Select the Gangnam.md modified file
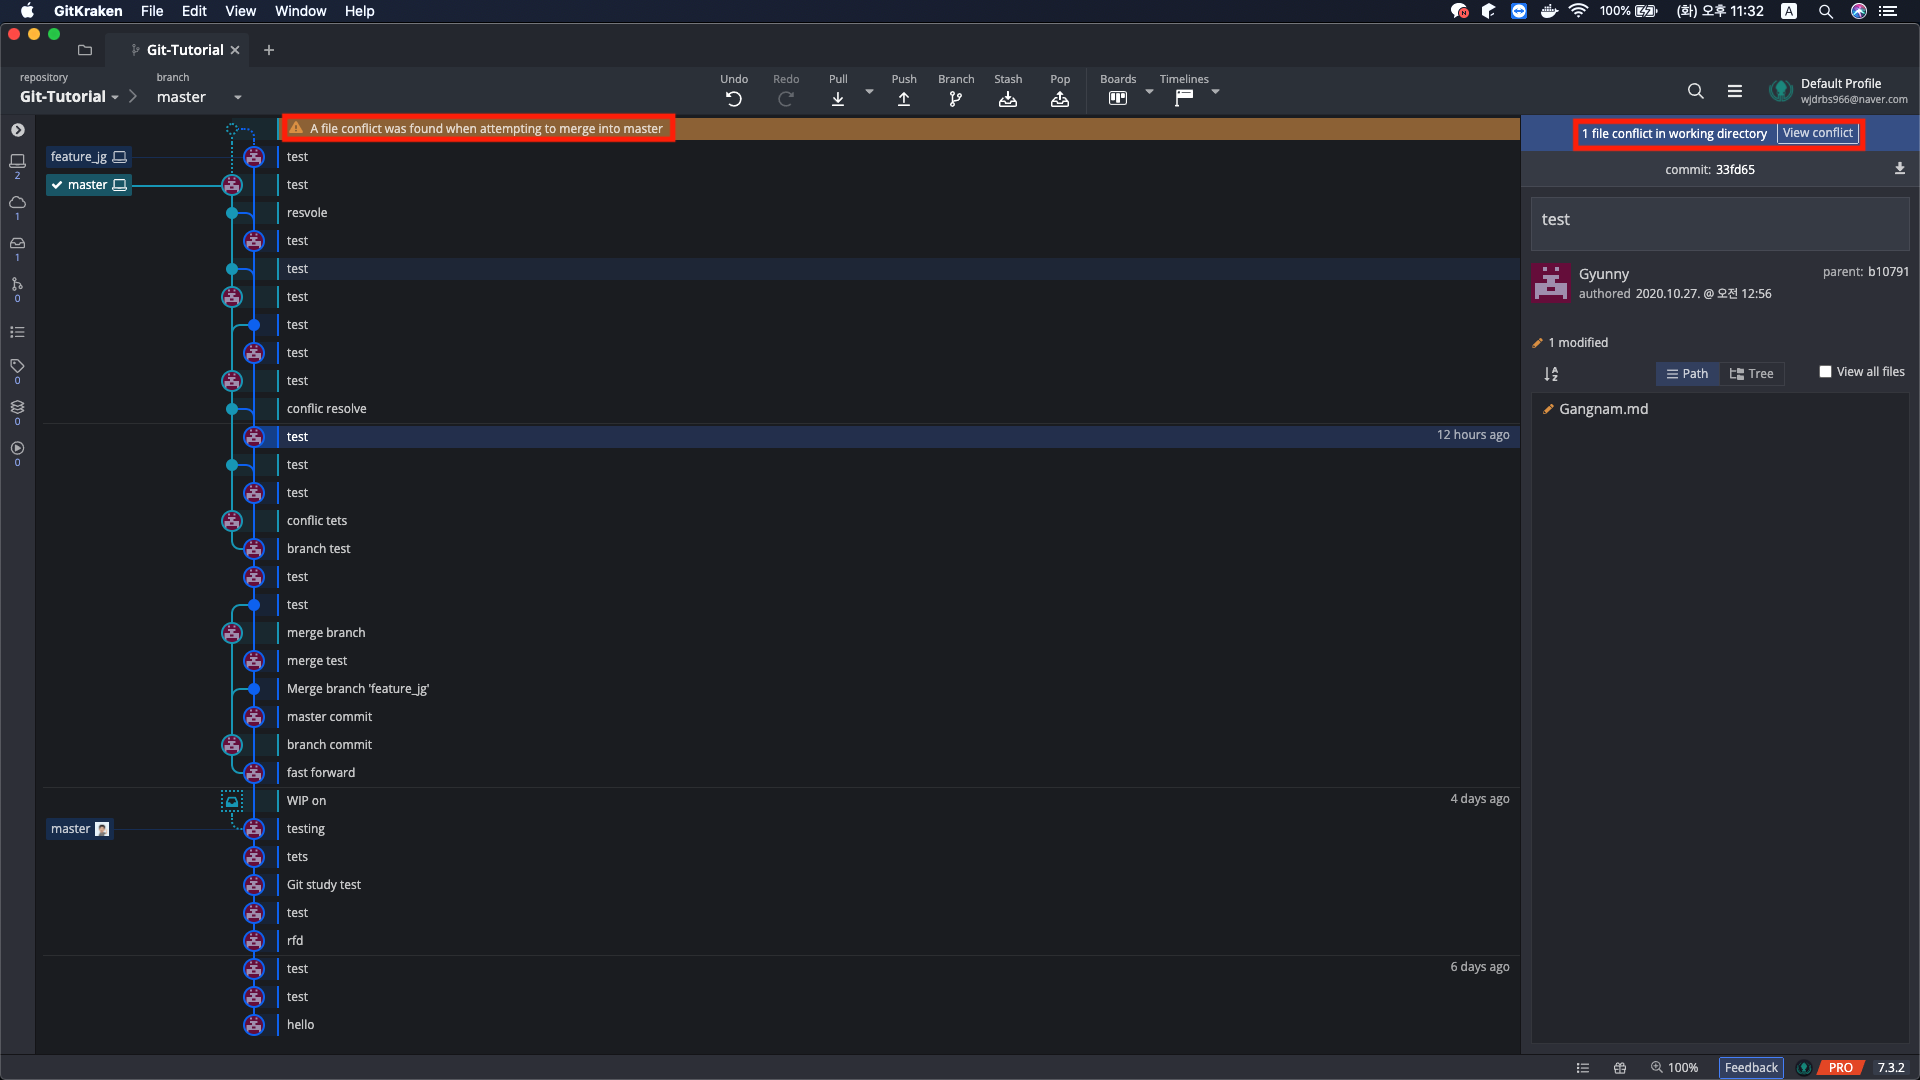 coord(1603,409)
